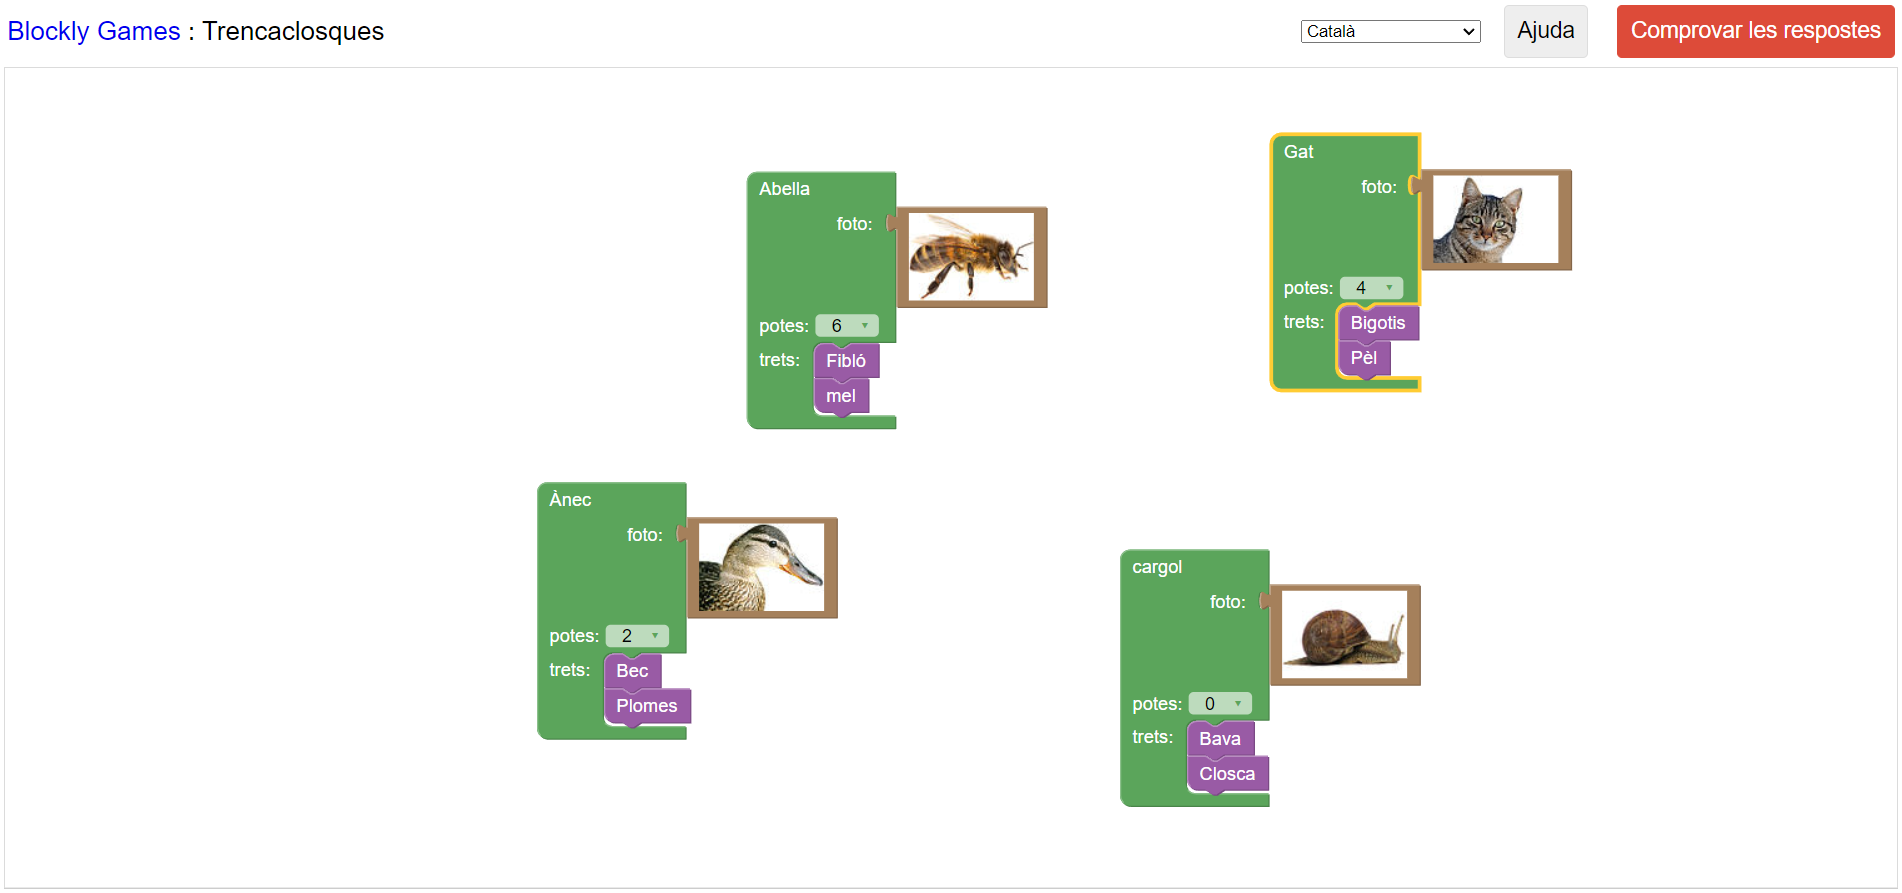Image resolution: width=1902 pixels, height=893 pixels.
Task: Click the Ajuda help button
Action: coord(1545,31)
